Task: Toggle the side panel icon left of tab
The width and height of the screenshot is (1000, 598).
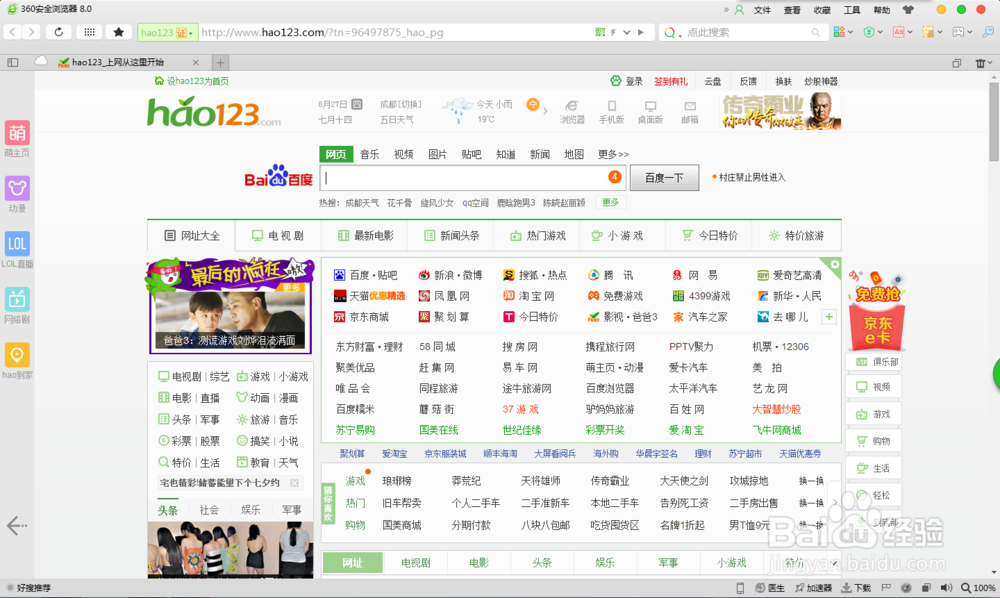Action: [13, 62]
